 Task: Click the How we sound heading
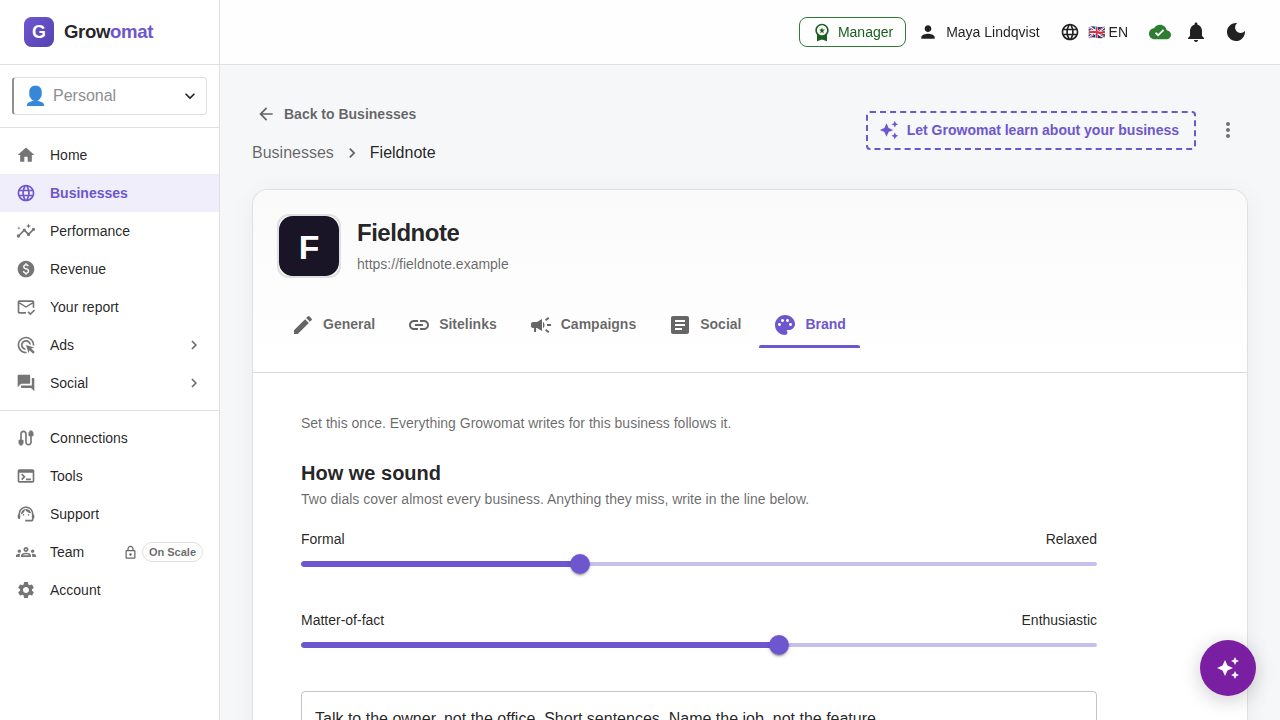371,473
